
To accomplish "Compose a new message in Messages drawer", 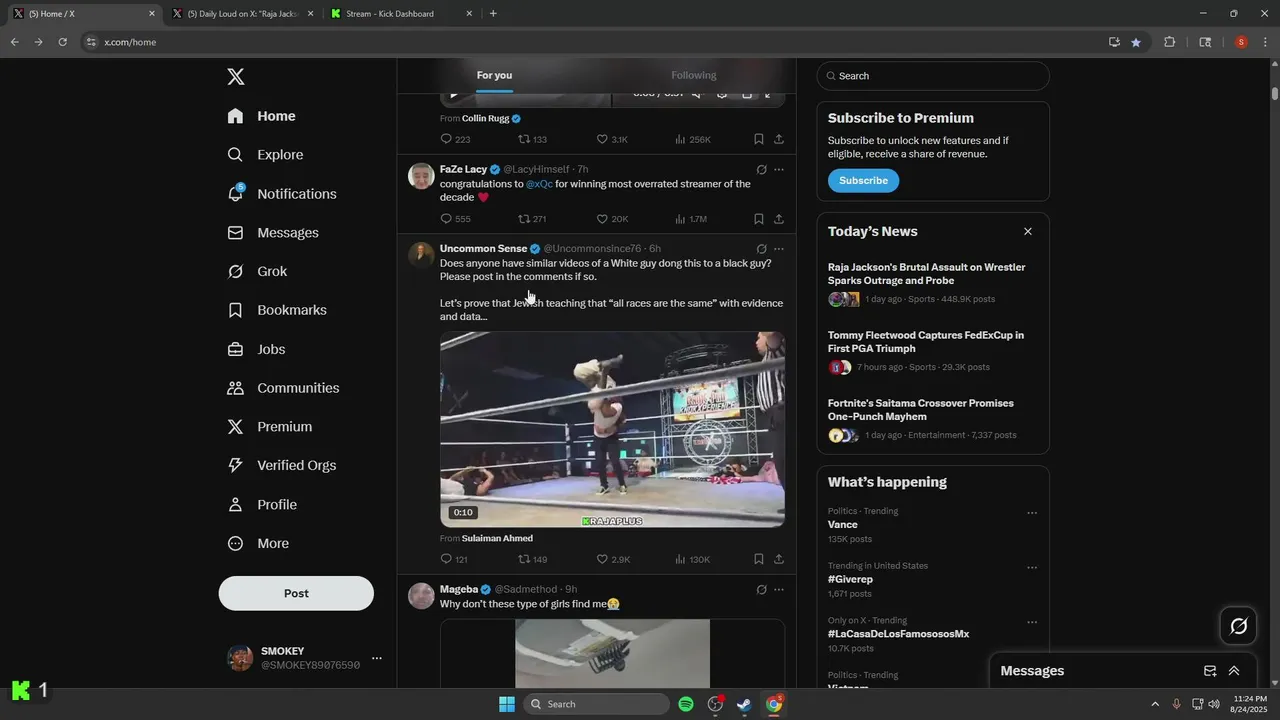I will point(1210,671).
